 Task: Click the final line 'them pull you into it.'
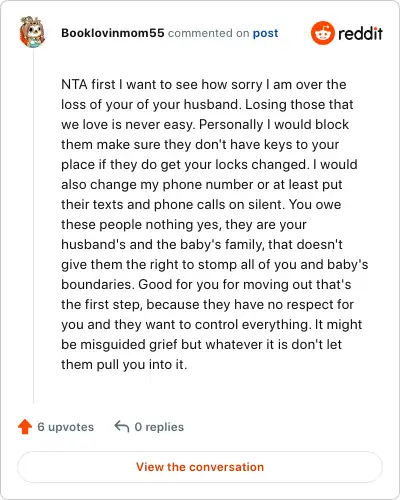(124, 364)
